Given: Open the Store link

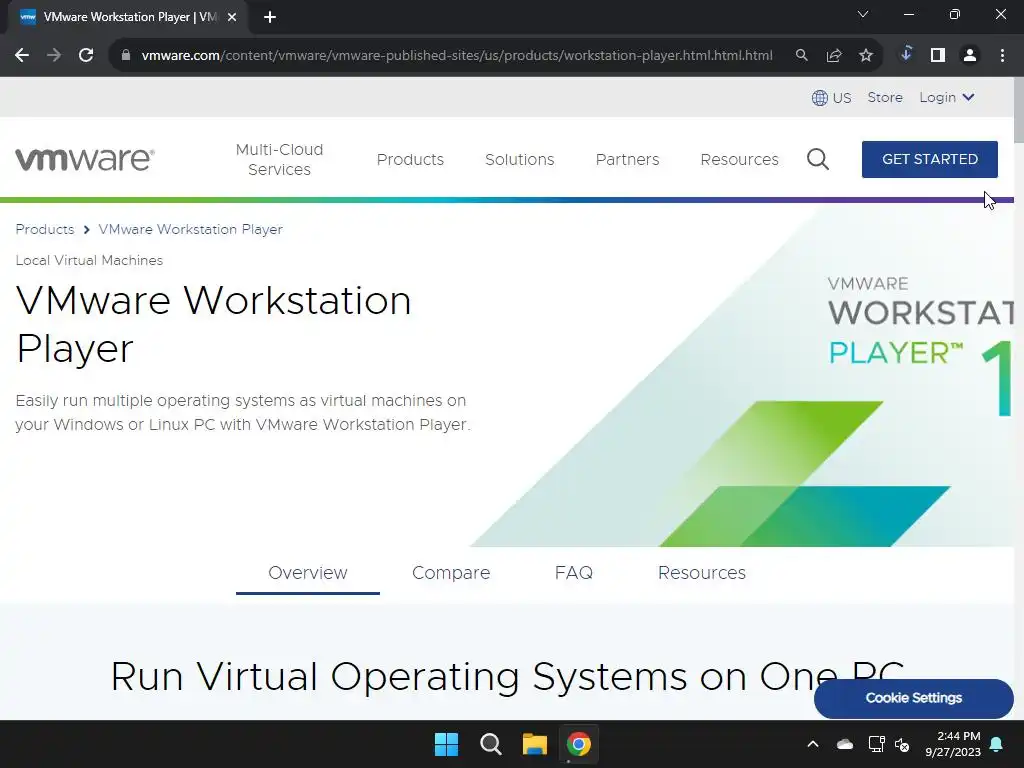Looking at the screenshot, I should 885,97.
